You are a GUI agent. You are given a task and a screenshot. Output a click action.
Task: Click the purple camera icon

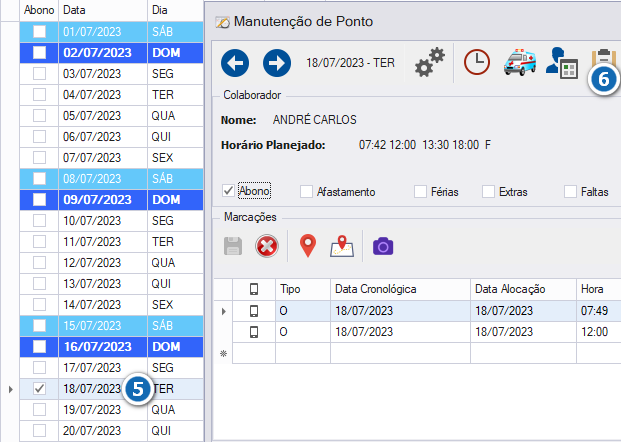coord(383,246)
